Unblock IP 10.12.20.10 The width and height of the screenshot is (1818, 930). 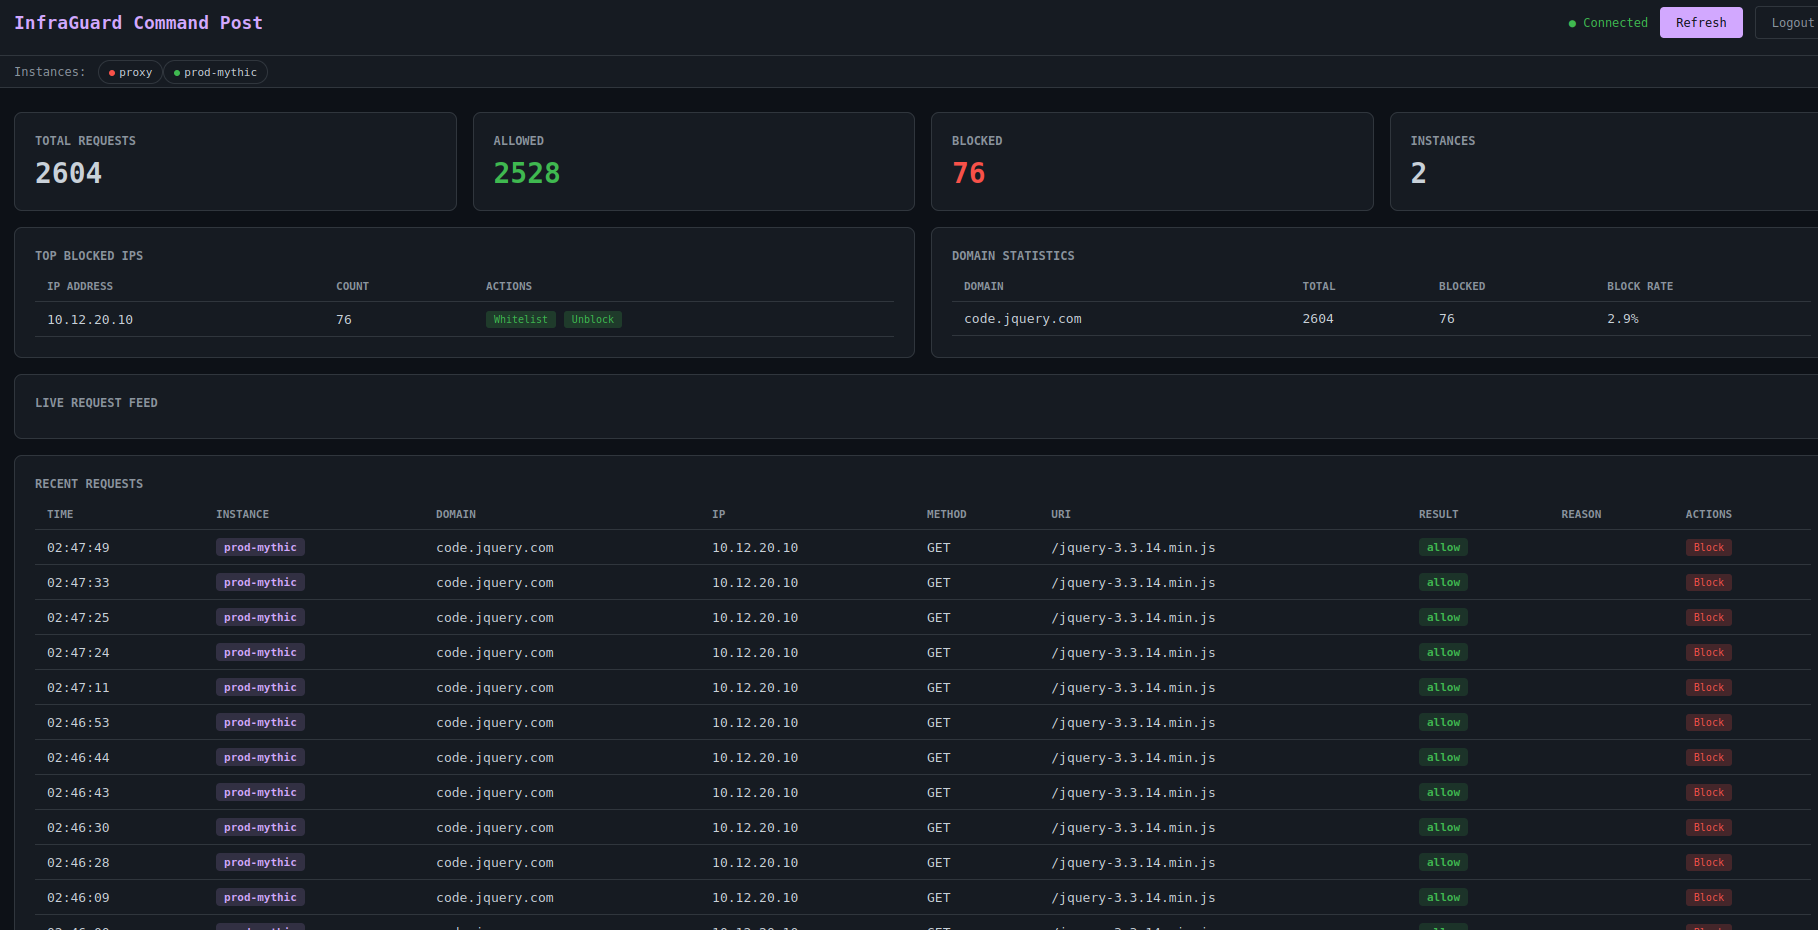click(x=593, y=320)
